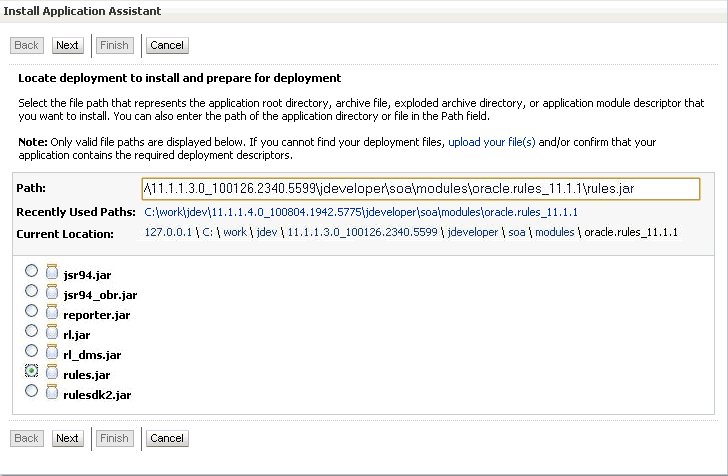This screenshot has height=476, width=728.
Task: Navigate to work folder in breadcrumb
Action: coord(235,232)
